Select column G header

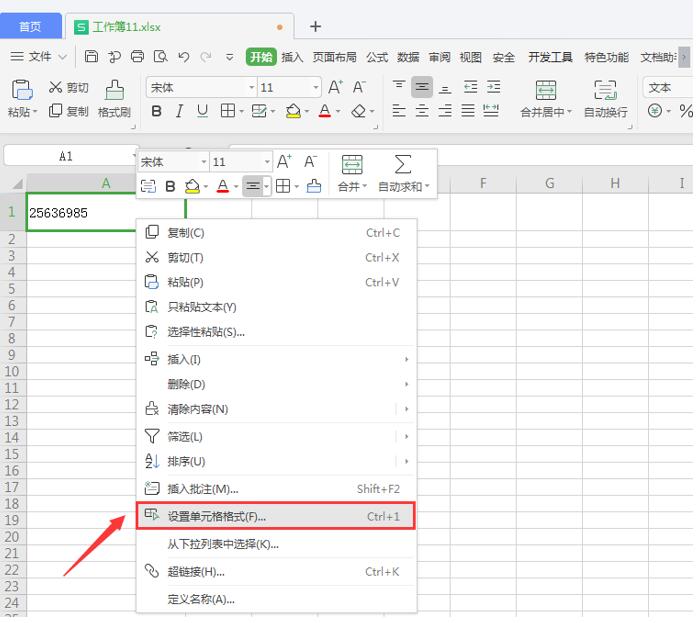click(549, 183)
